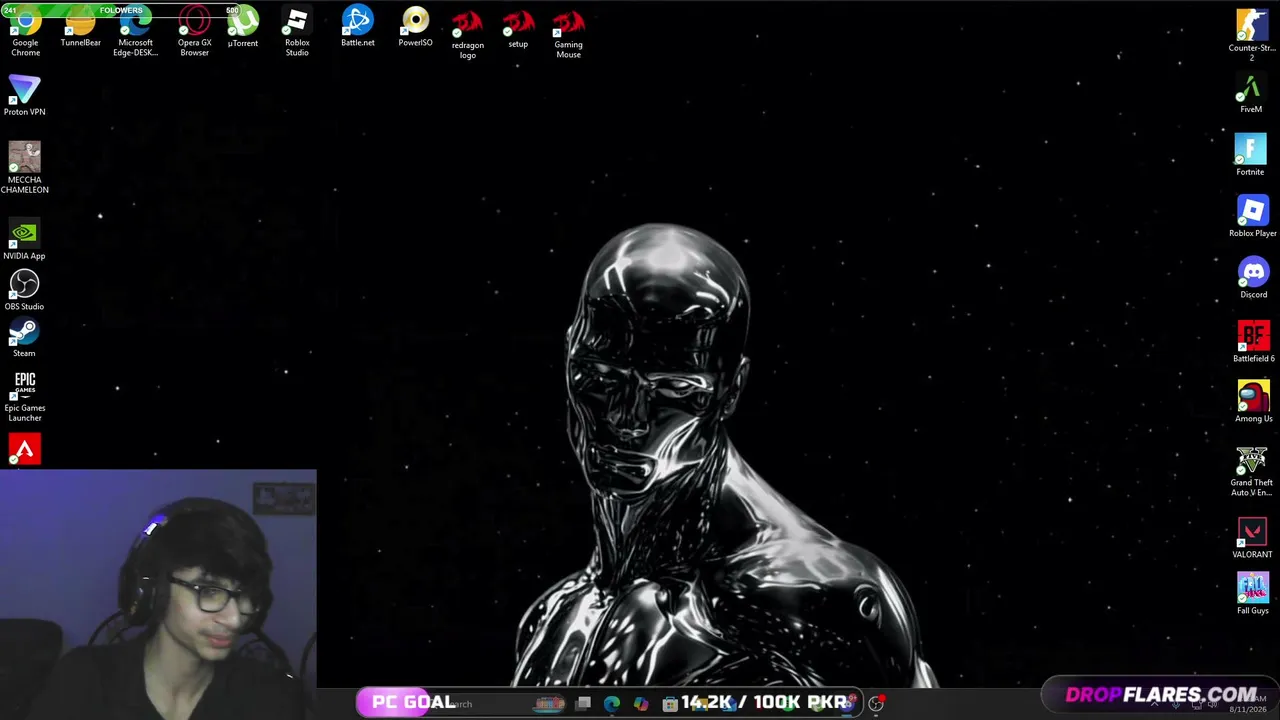Open Grand Theft Auto V shortcut
This screenshot has height=720, width=1280.
click(1251, 472)
